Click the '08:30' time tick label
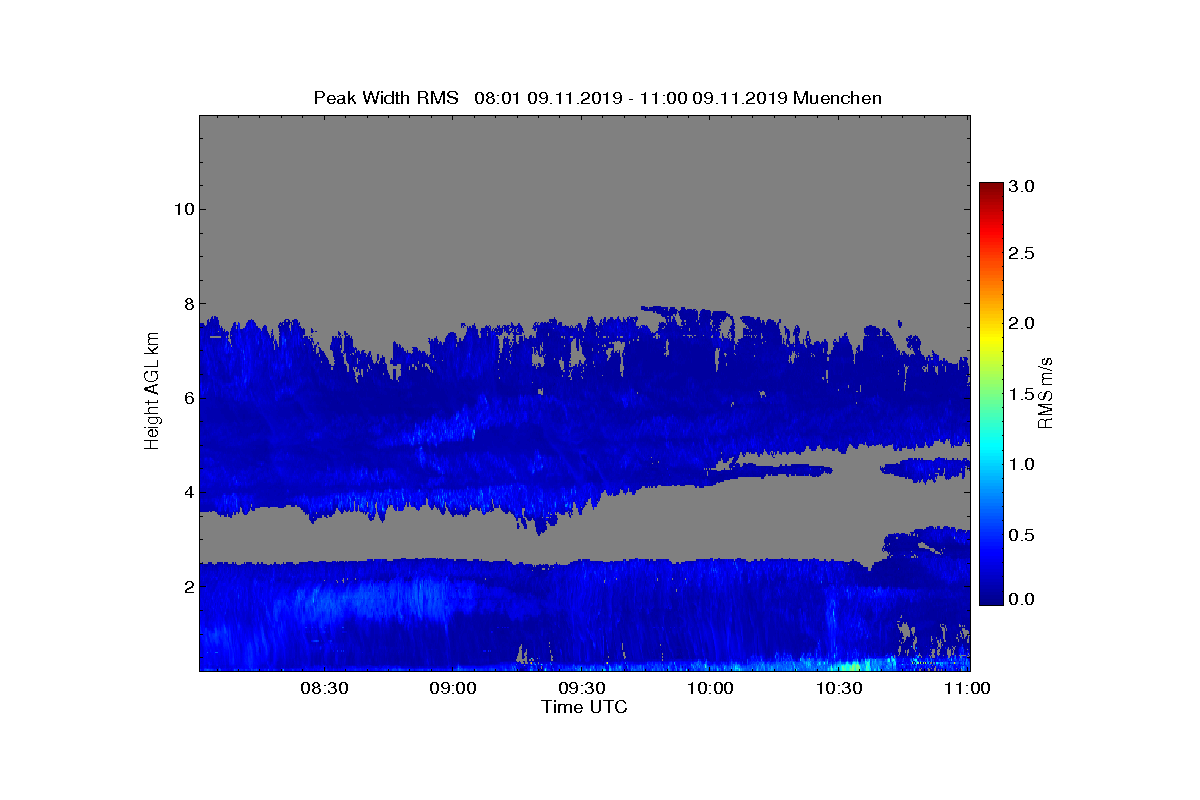Image resolution: width=1200 pixels, height=800 pixels. pyautogui.click(x=324, y=688)
